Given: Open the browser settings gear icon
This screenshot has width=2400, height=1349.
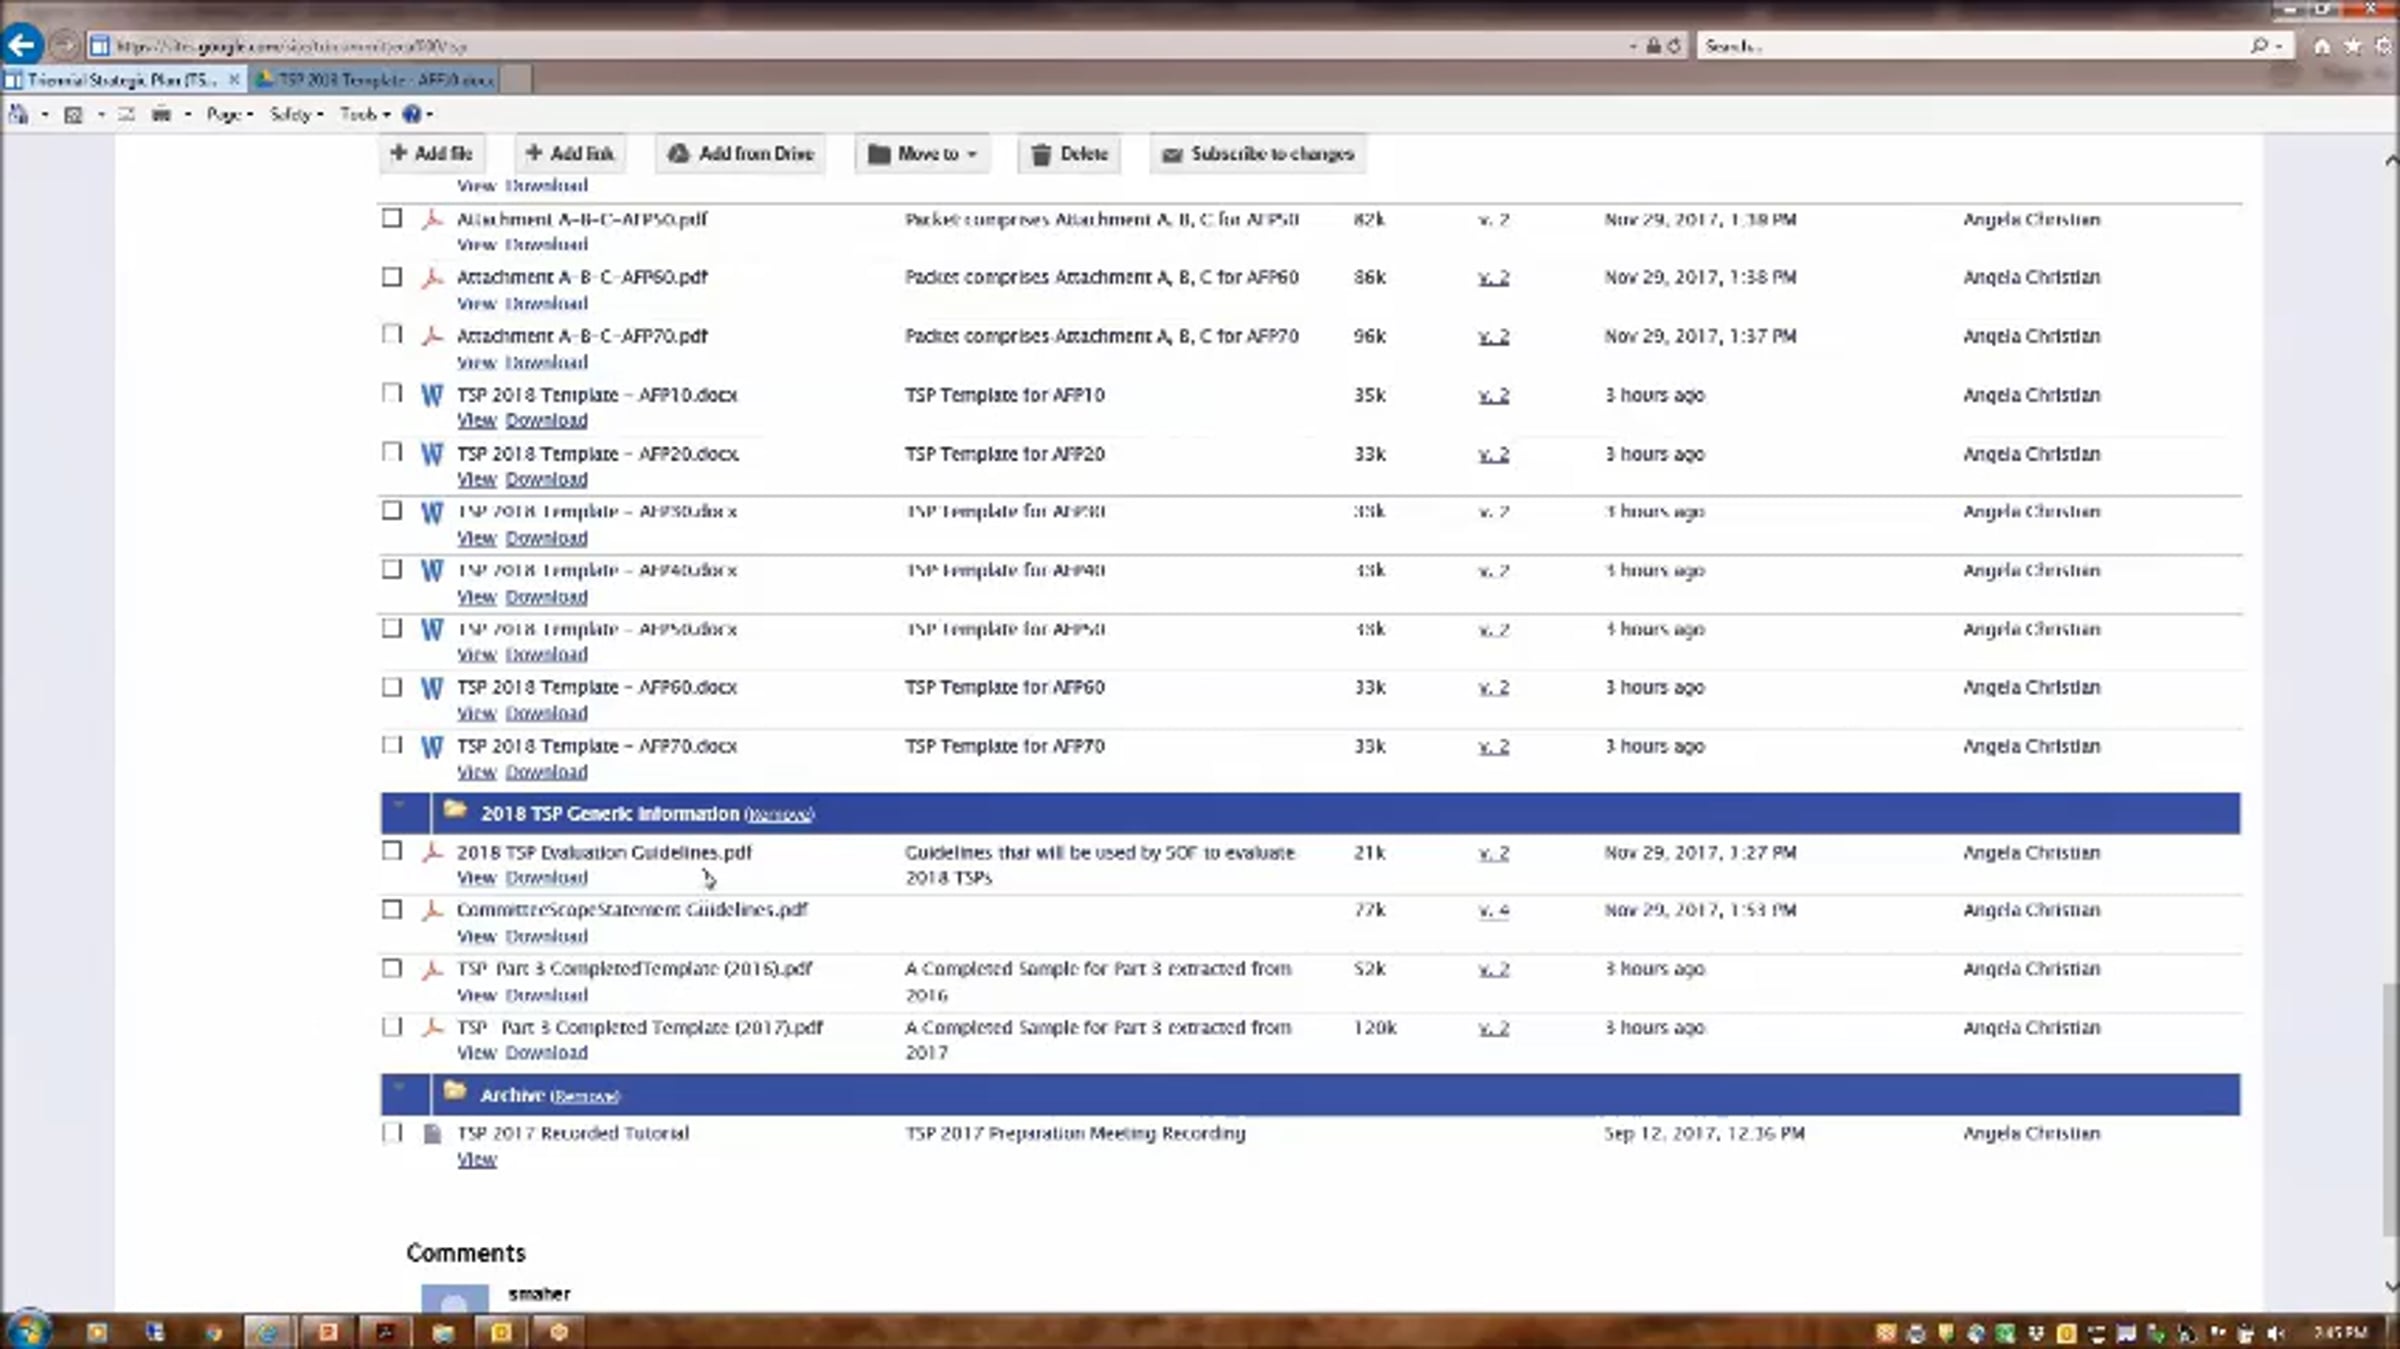Looking at the screenshot, I should point(2383,46).
